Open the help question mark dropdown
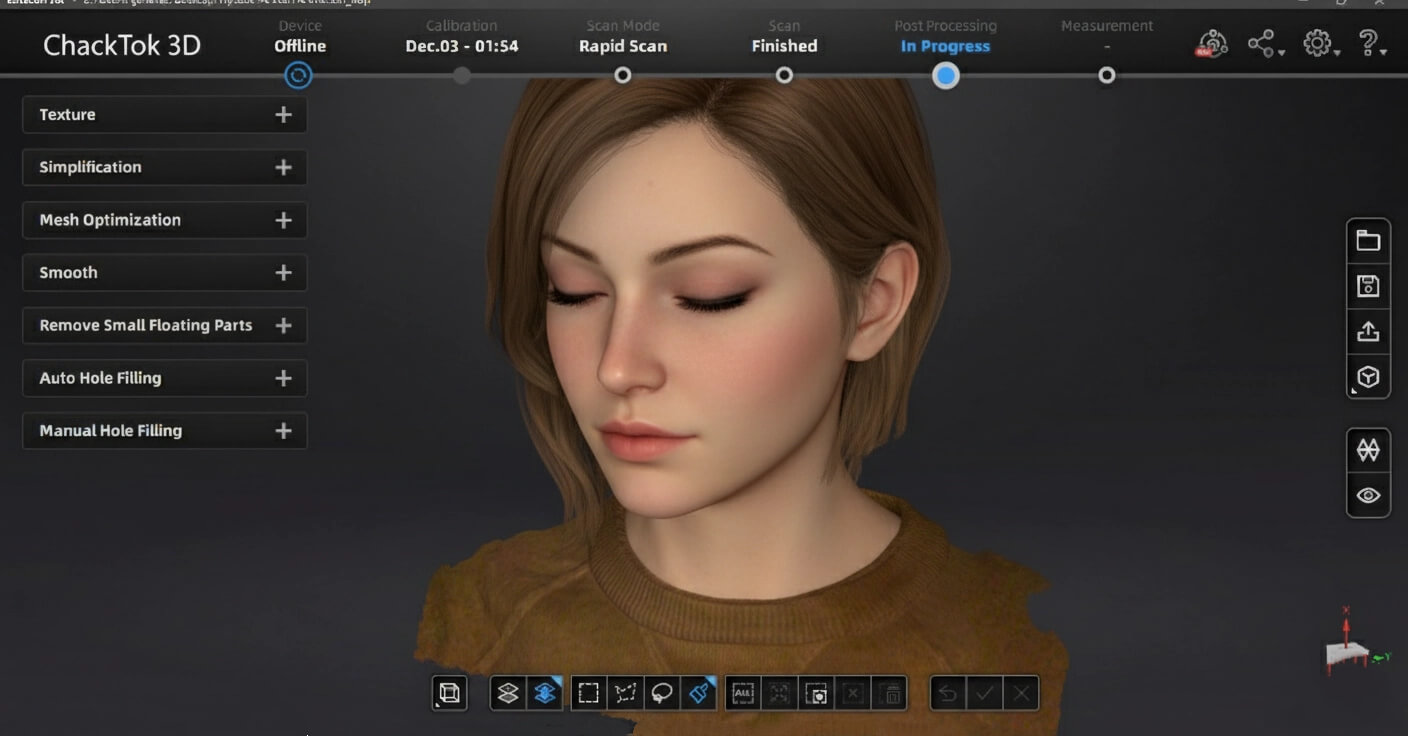 (x=1369, y=44)
